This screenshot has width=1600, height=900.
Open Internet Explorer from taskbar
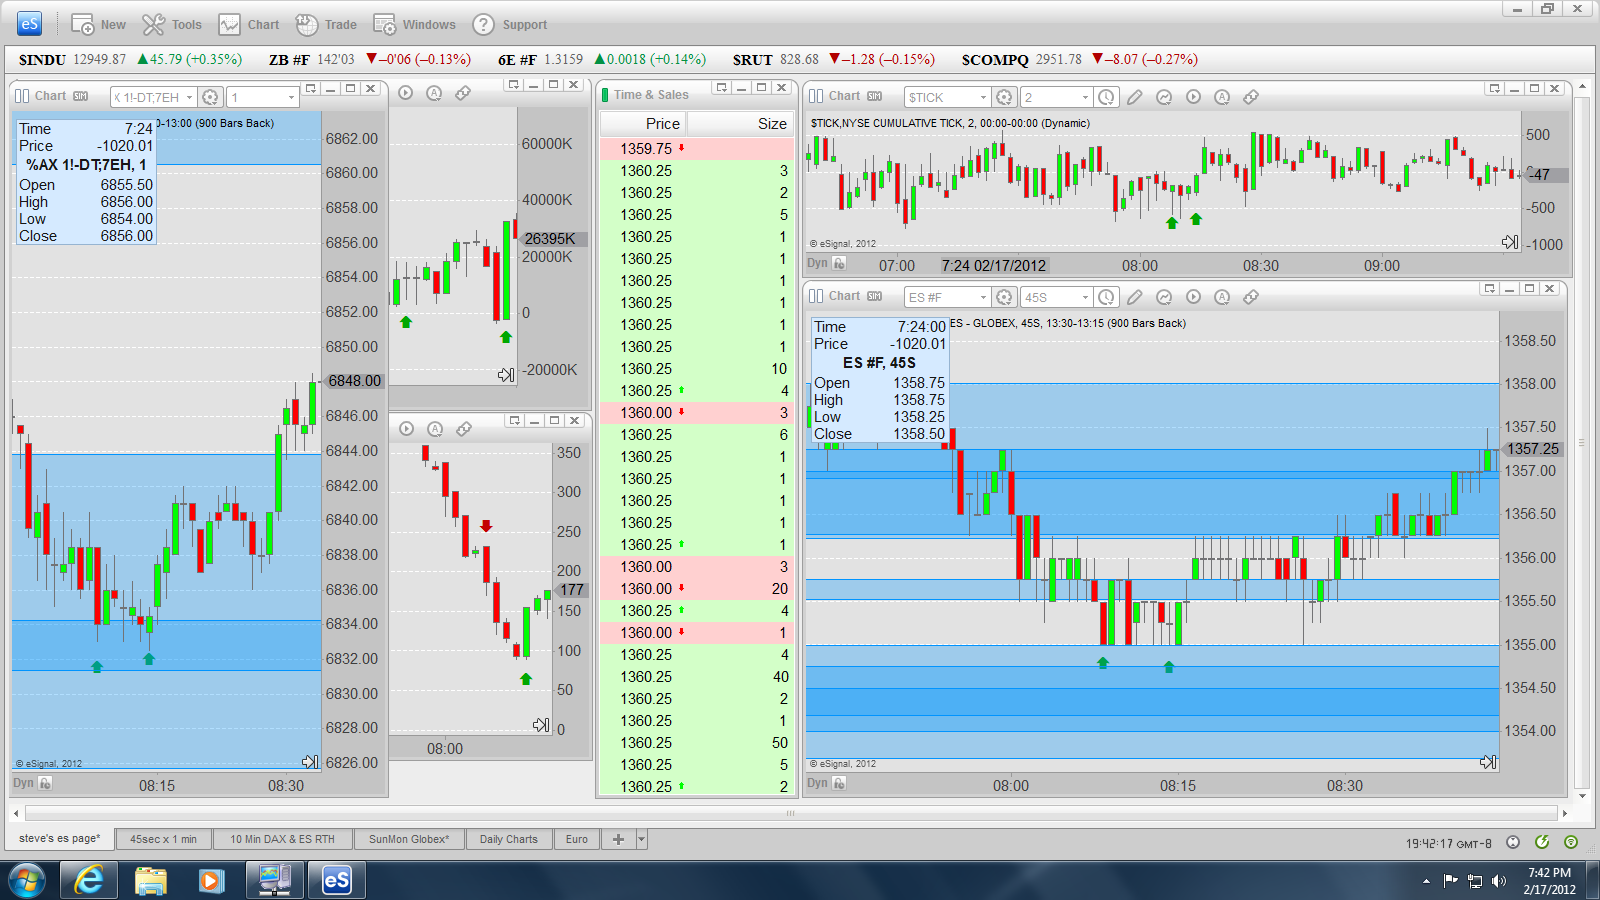pyautogui.click(x=89, y=880)
